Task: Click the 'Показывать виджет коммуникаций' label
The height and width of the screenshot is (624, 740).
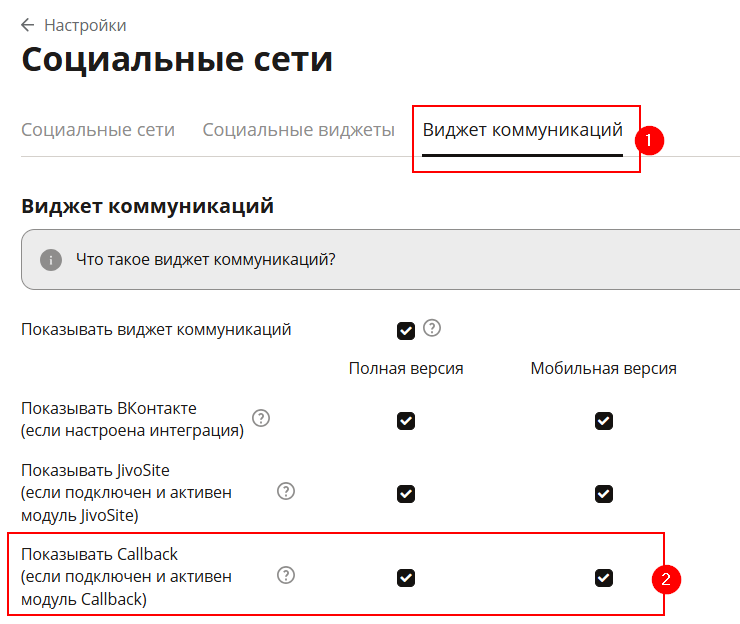Action: coord(156,329)
